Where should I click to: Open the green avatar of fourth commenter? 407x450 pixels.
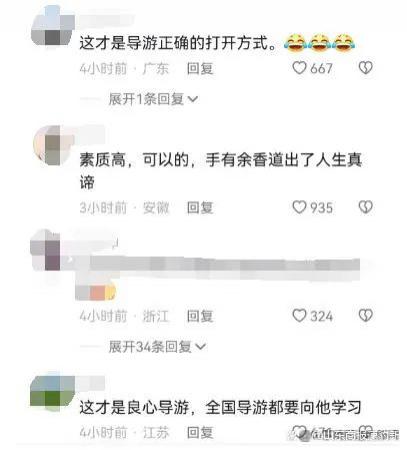pyautogui.click(x=53, y=393)
